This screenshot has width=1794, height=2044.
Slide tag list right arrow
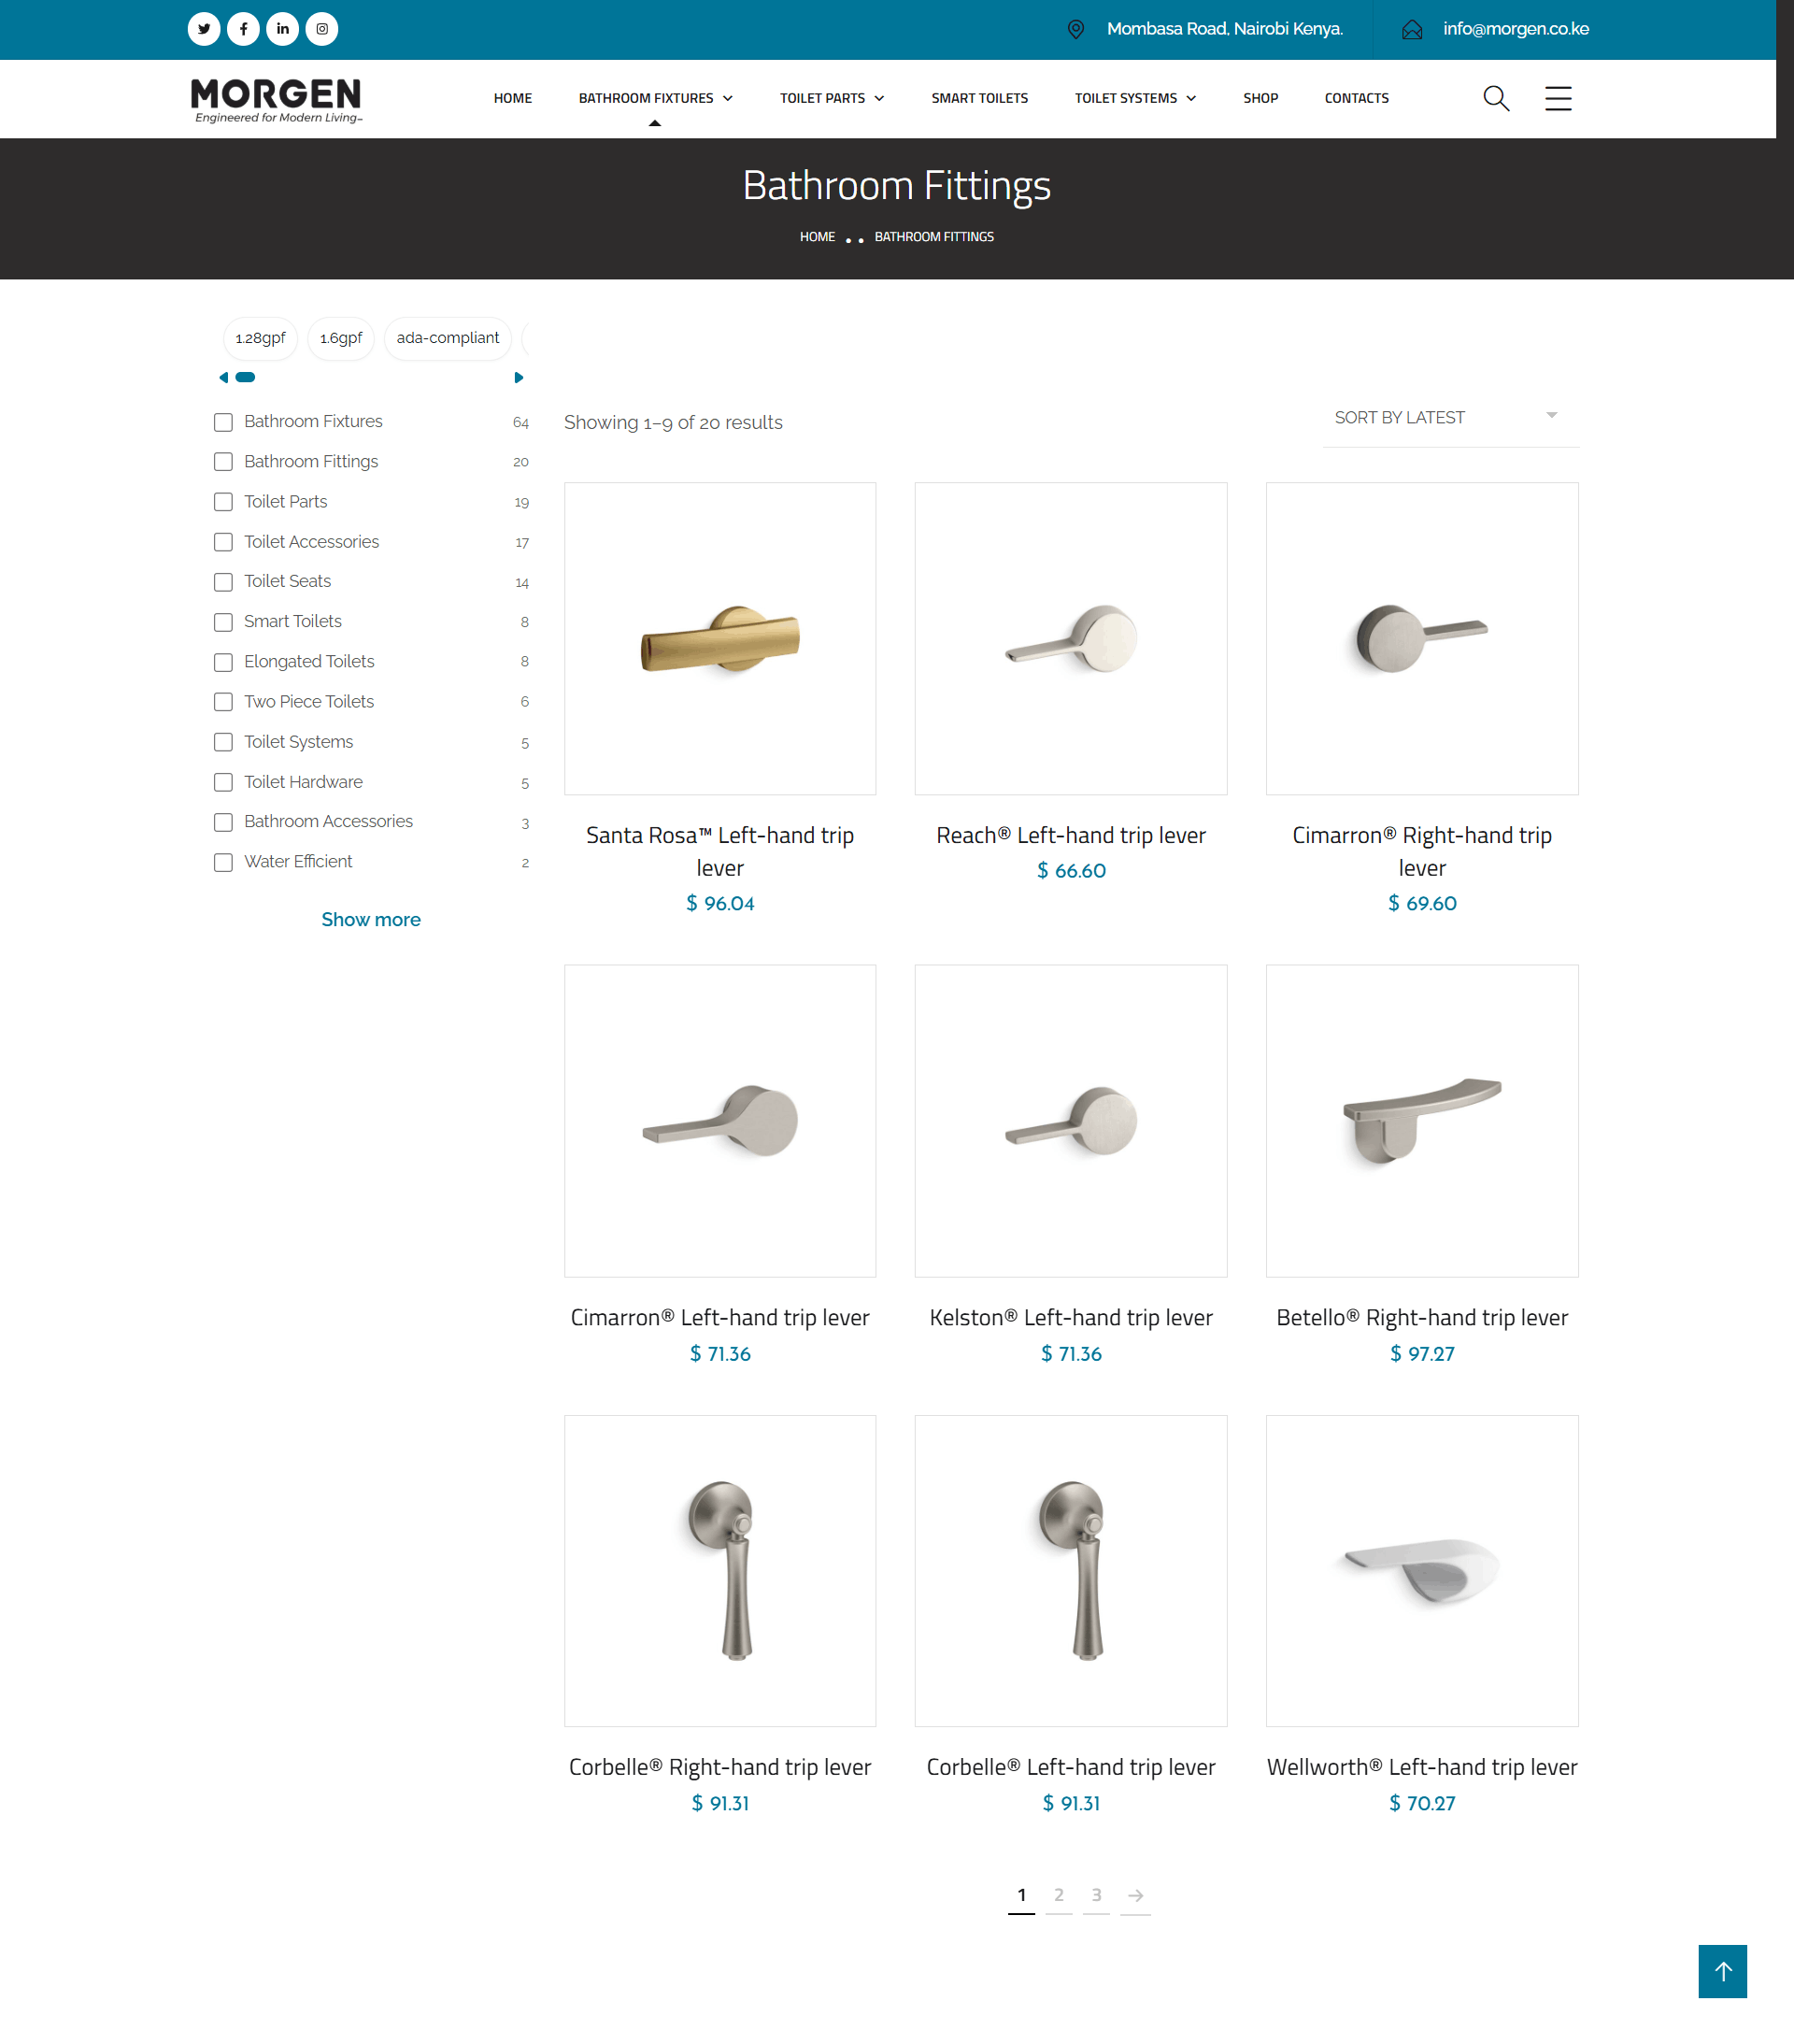[518, 377]
